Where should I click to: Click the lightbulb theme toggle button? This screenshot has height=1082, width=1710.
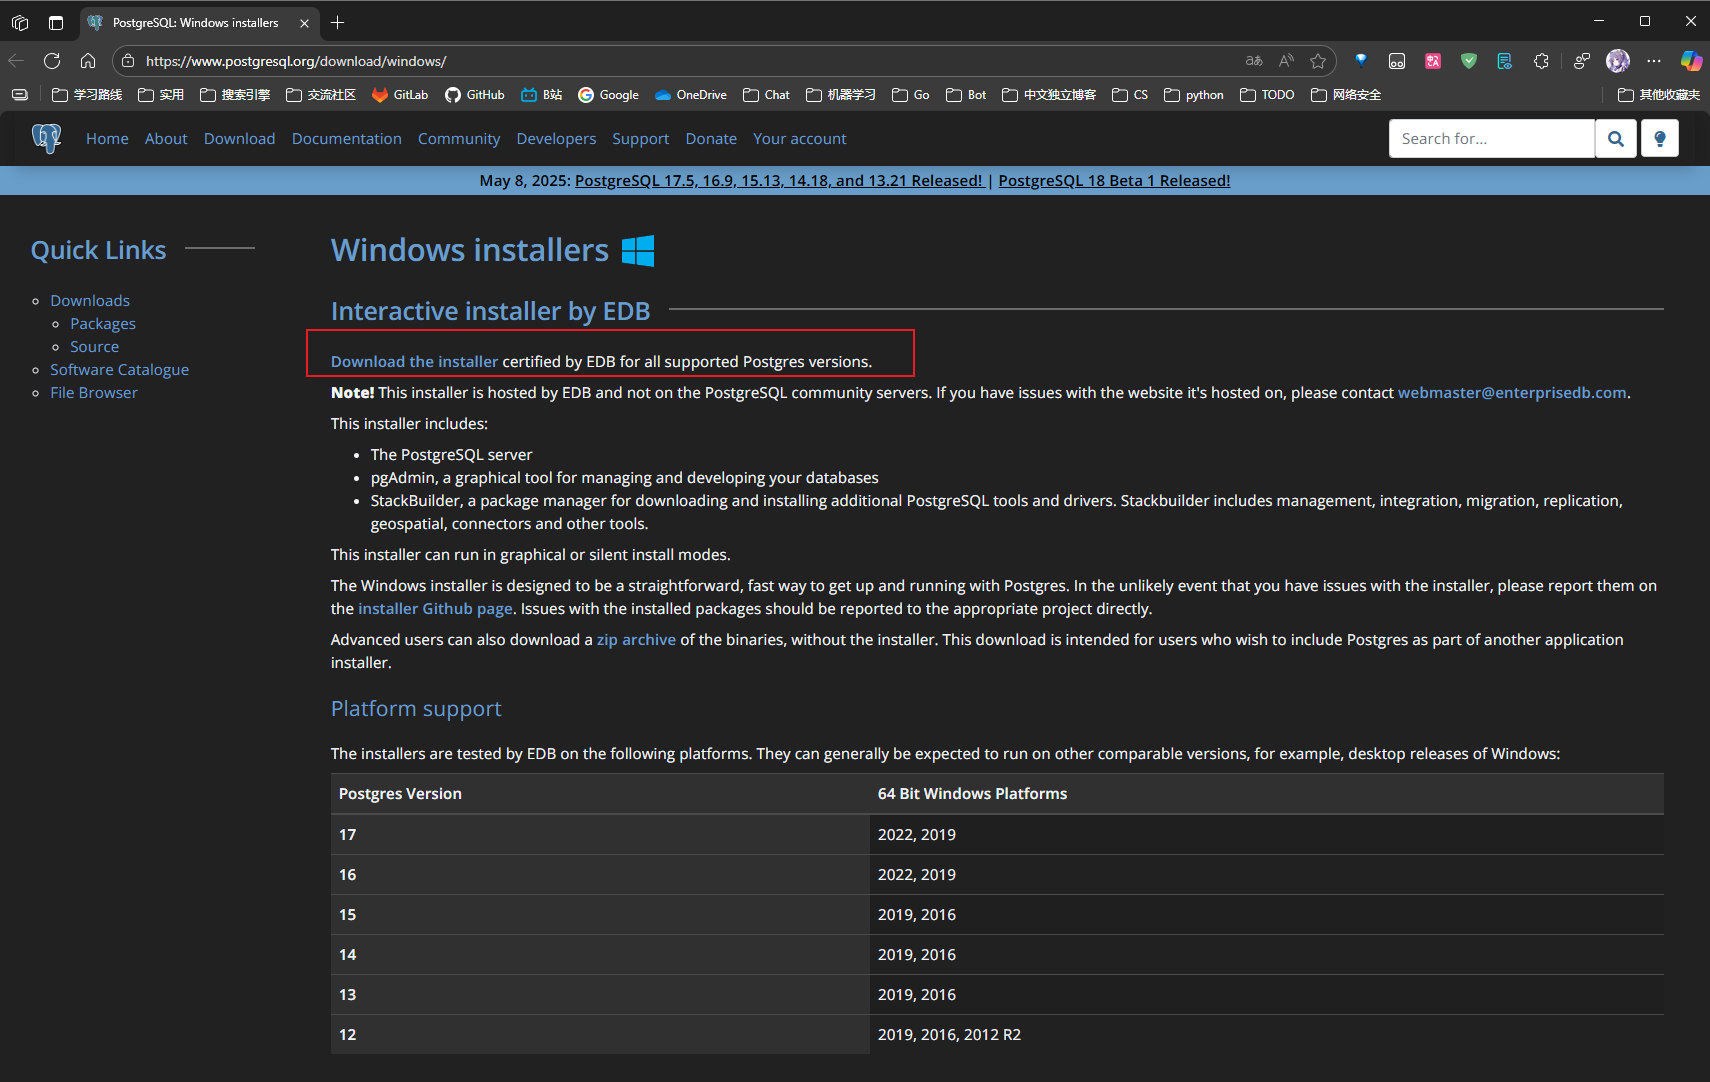coord(1660,139)
